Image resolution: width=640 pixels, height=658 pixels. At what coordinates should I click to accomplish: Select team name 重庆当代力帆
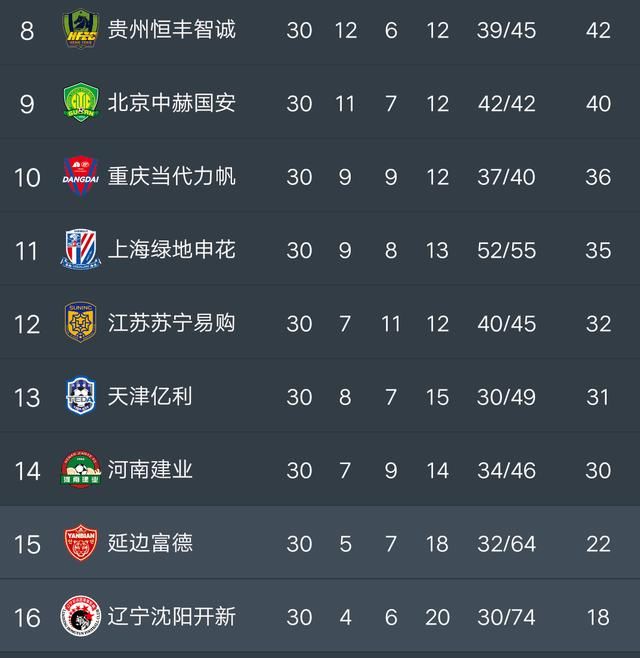pyautogui.click(x=172, y=176)
